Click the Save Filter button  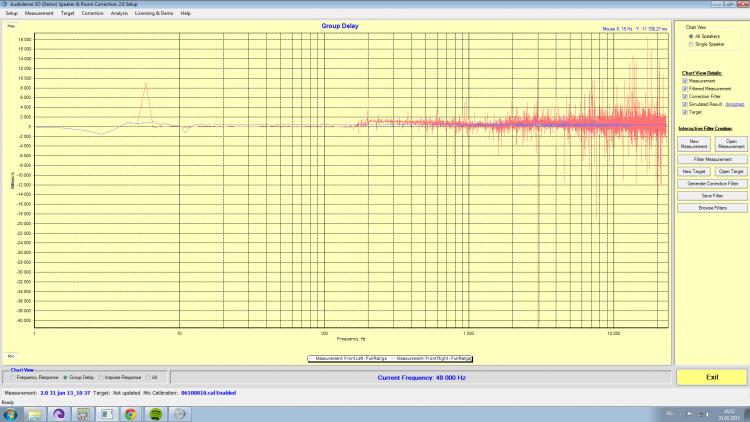coord(712,196)
